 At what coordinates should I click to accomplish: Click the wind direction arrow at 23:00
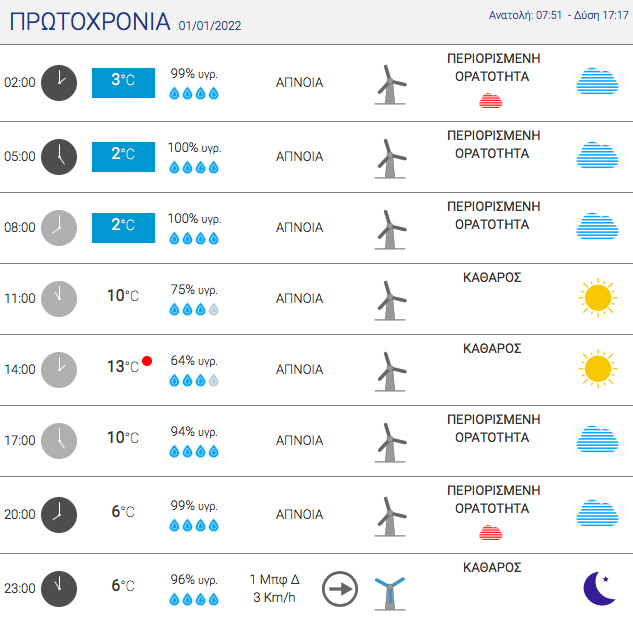340,589
